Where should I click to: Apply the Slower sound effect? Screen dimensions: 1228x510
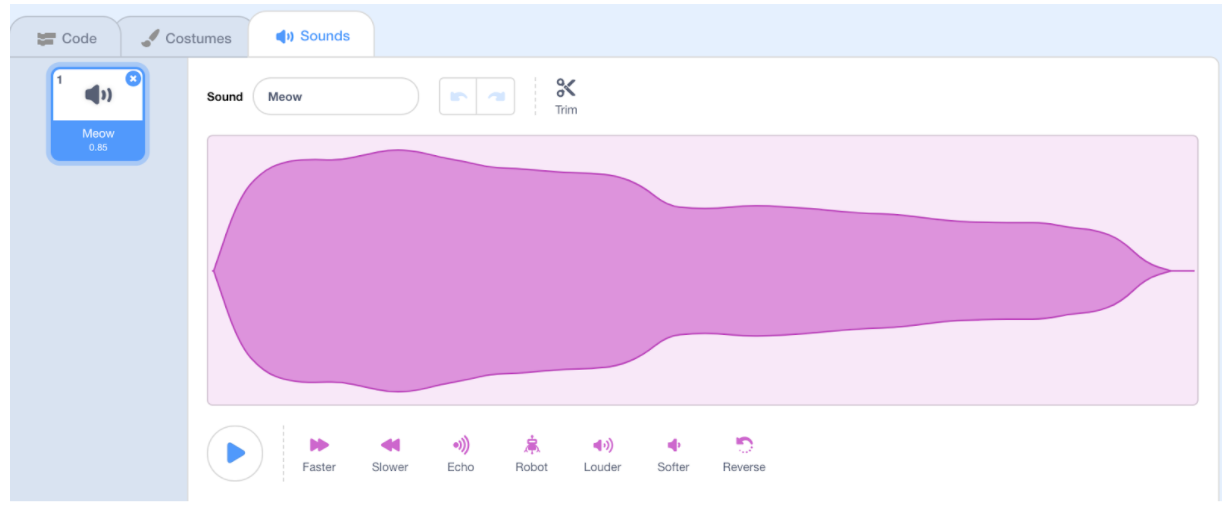click(390, 454)
